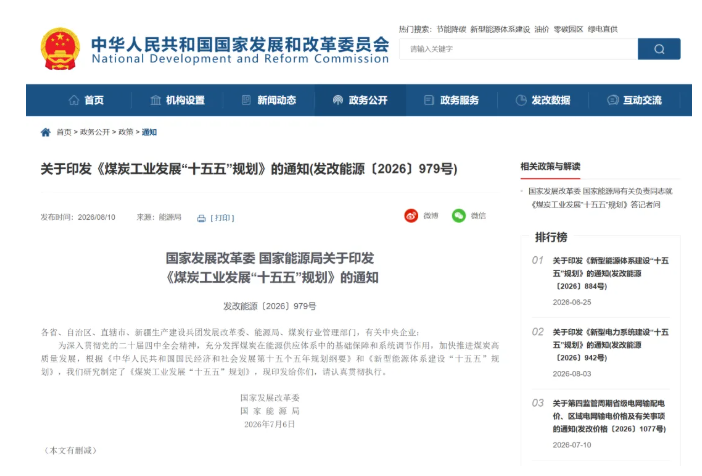Click the [打印] print link
This screenshot has height=476, width=702.
[223, 218]
